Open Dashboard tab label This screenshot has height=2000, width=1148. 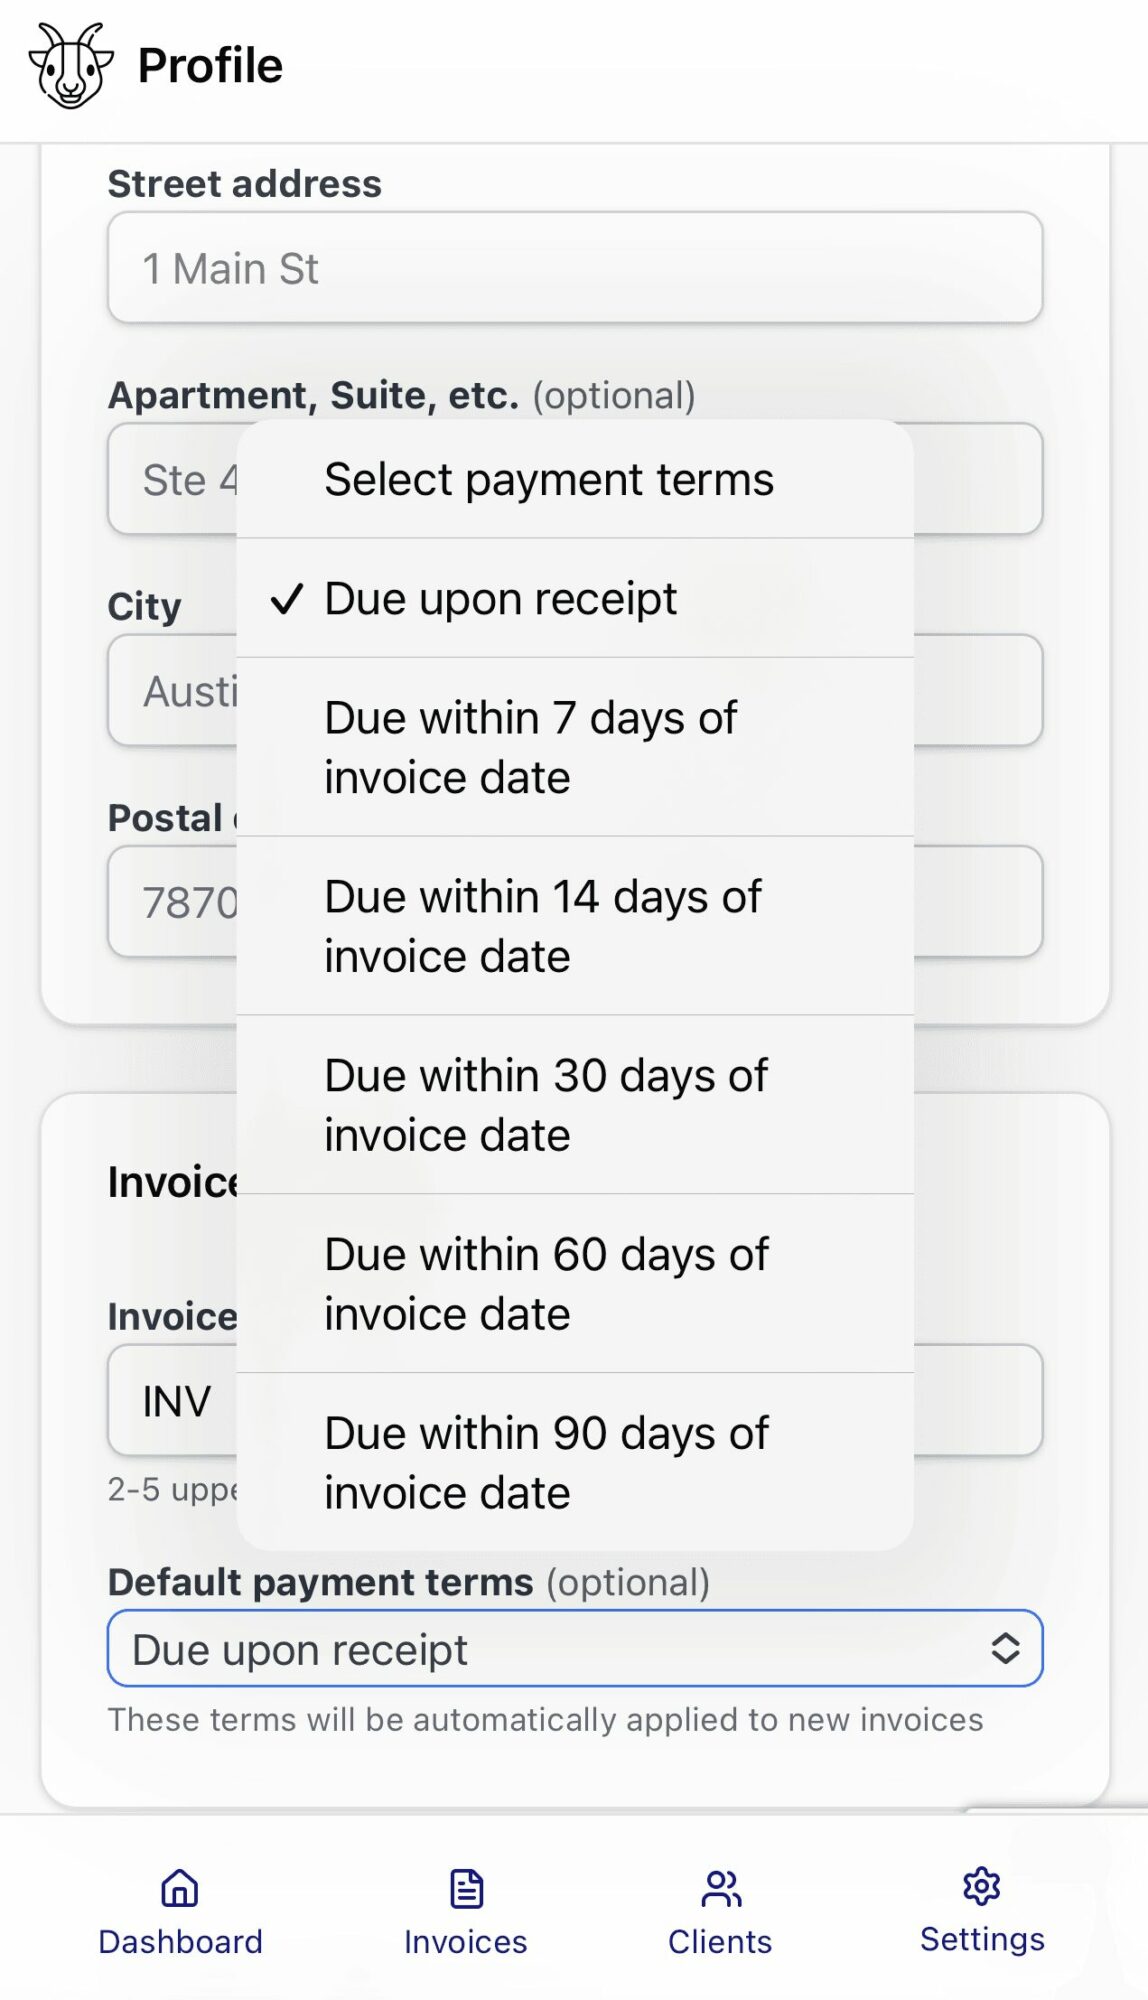coord(180,1942)
